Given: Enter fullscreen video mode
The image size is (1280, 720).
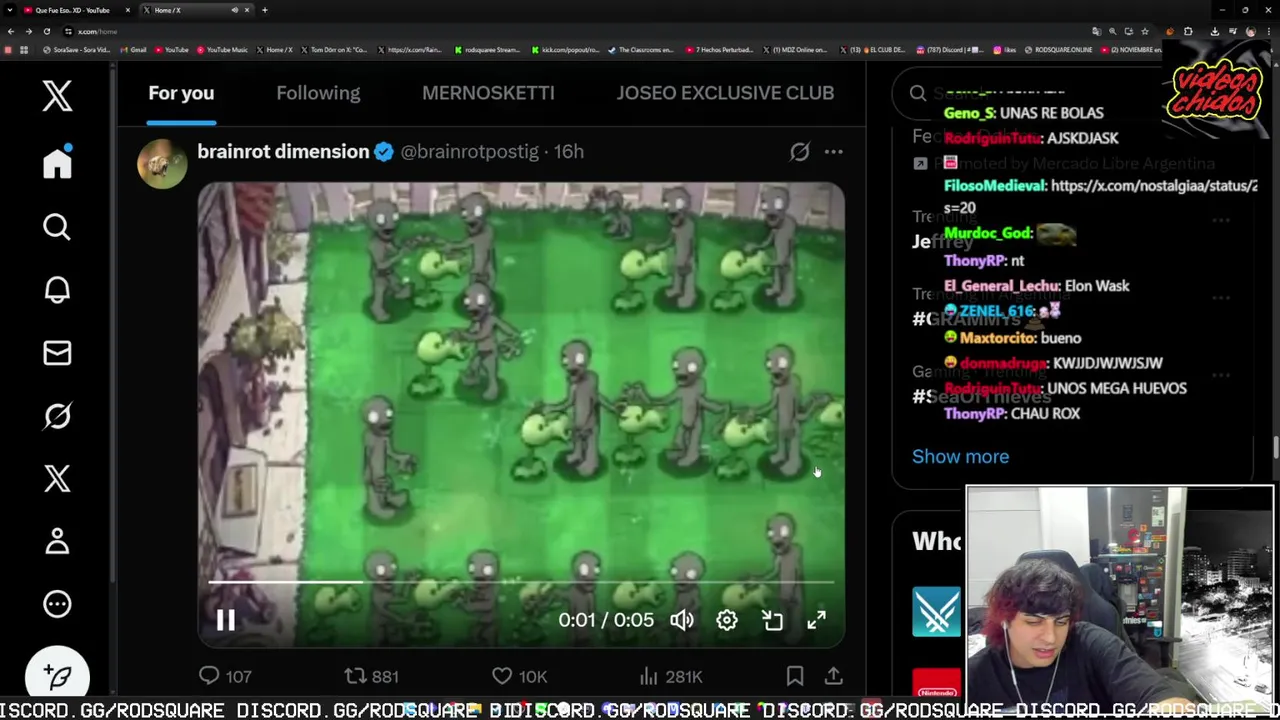Looking at the screenshot, I should point(817,620).
